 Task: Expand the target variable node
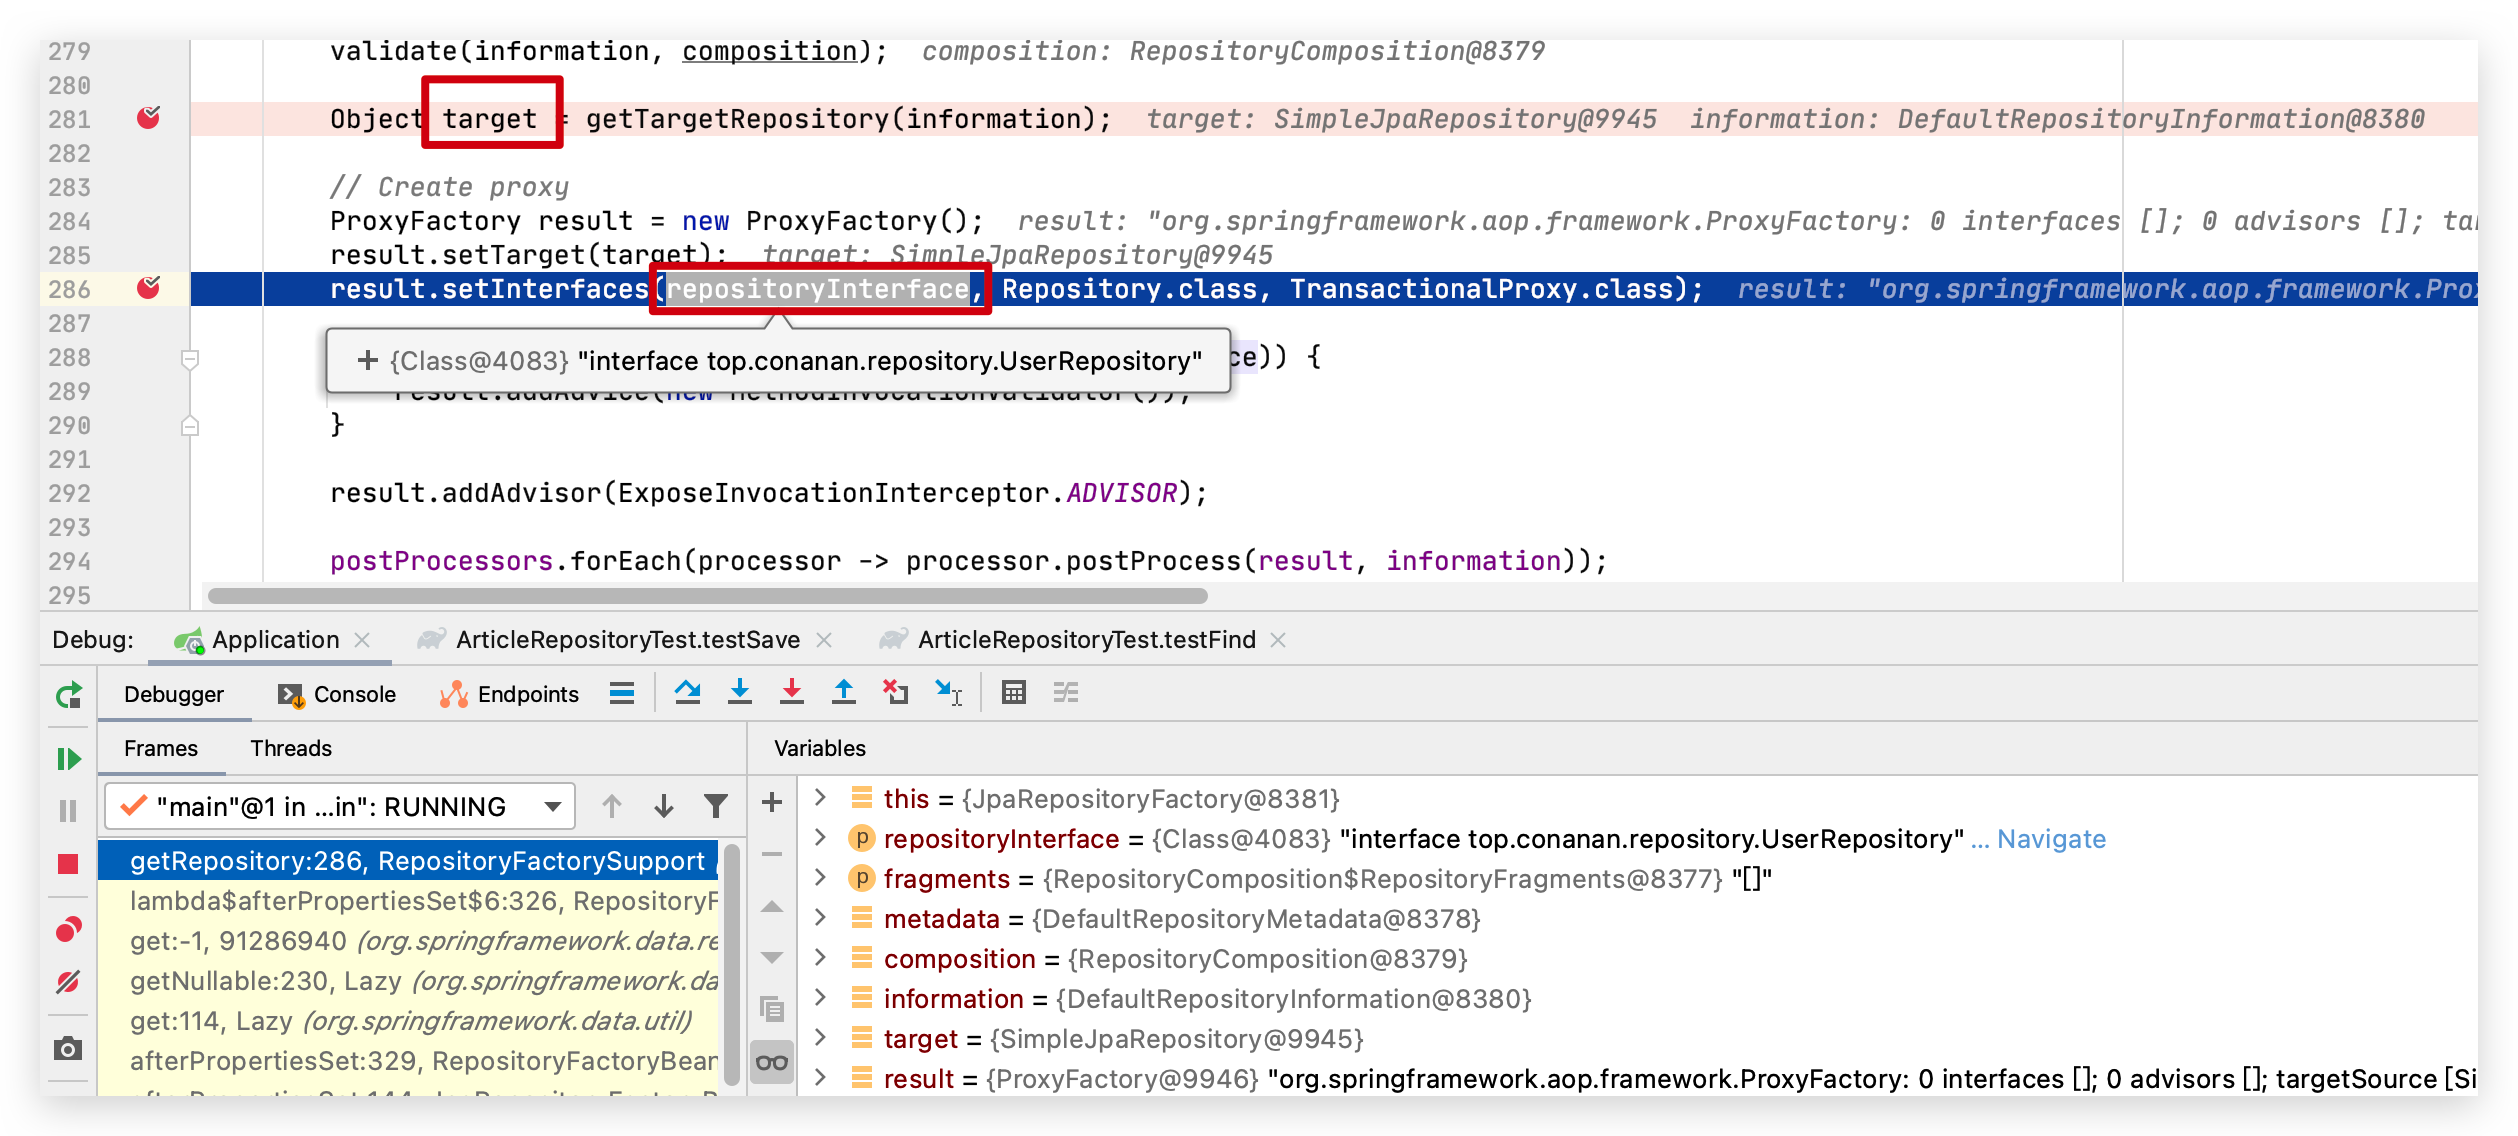(x=820, y=1038)
